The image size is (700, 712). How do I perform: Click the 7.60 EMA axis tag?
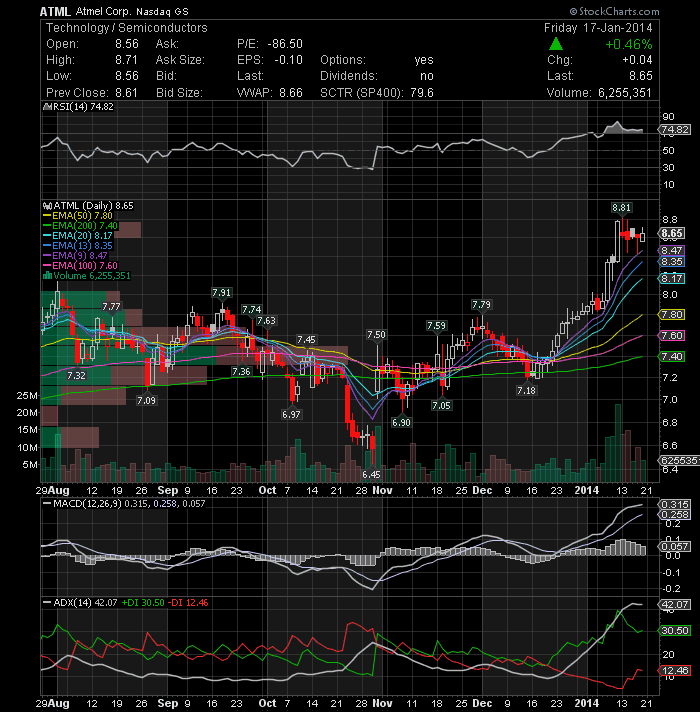pos(671,336)
